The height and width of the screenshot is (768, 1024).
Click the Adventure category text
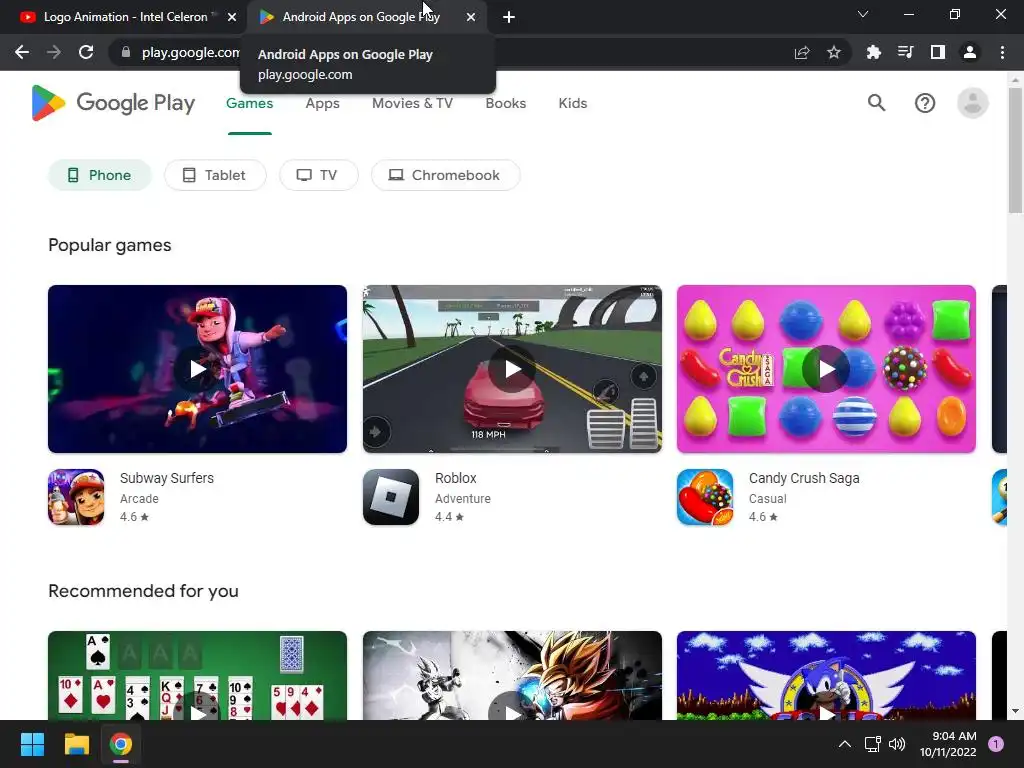click(x=463, y=498)
